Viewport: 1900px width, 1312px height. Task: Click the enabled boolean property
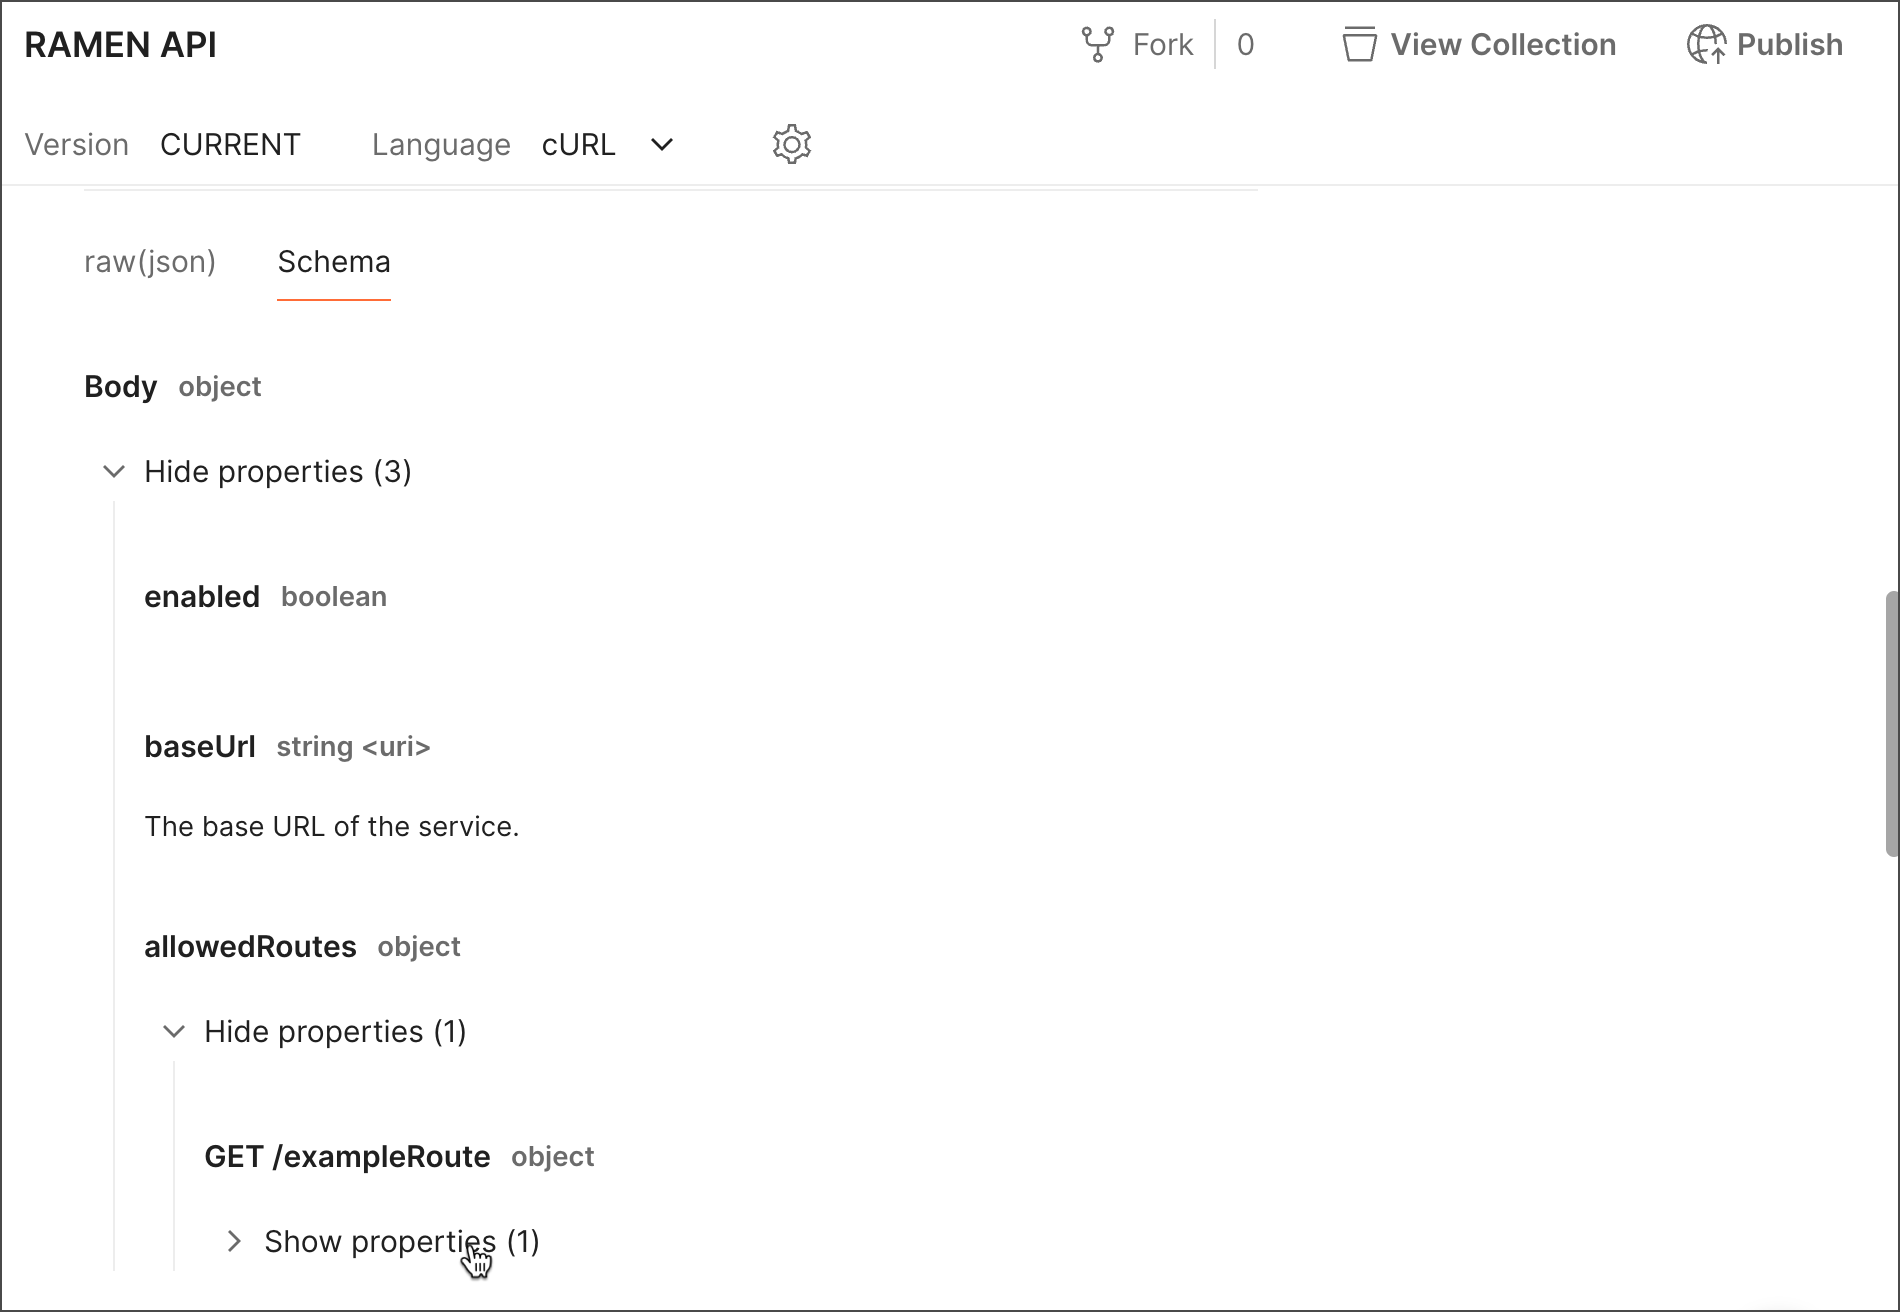point(202,596)
